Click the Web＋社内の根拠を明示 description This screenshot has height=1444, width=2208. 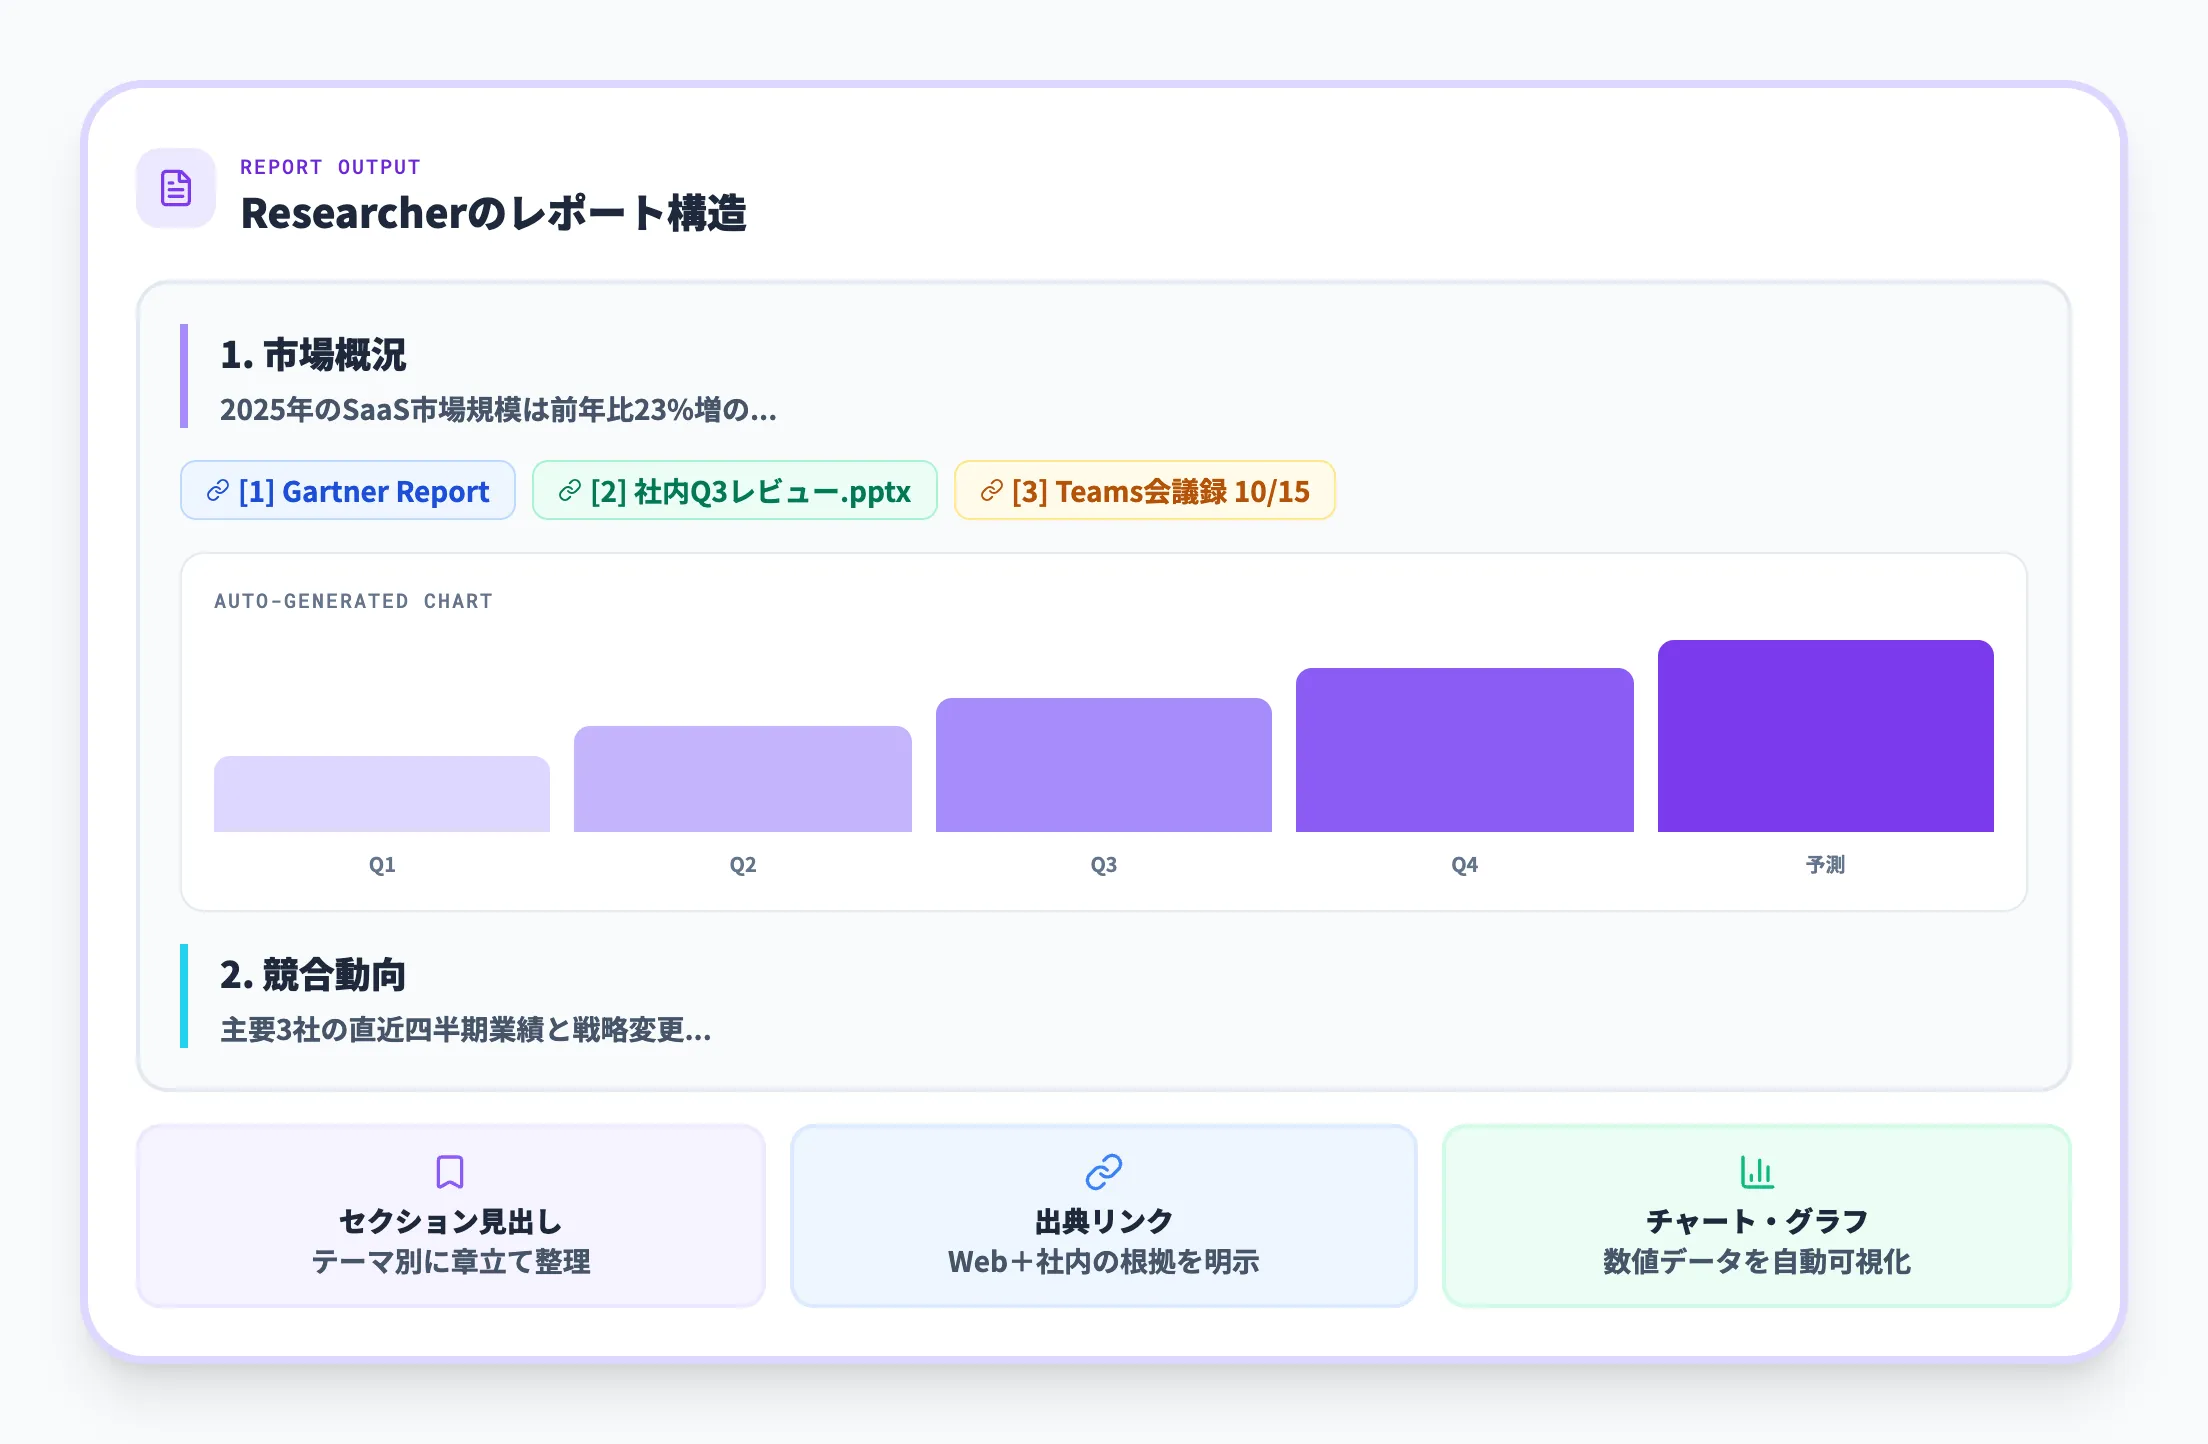coord(1104,1262)
